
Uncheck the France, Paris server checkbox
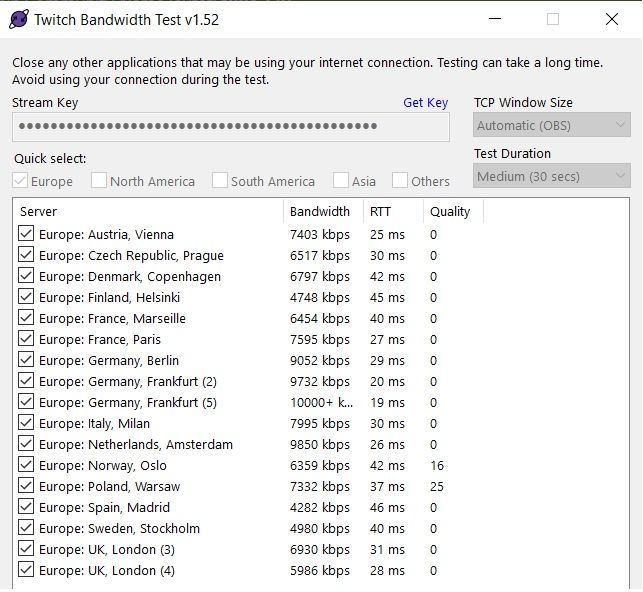click(26, 339)
